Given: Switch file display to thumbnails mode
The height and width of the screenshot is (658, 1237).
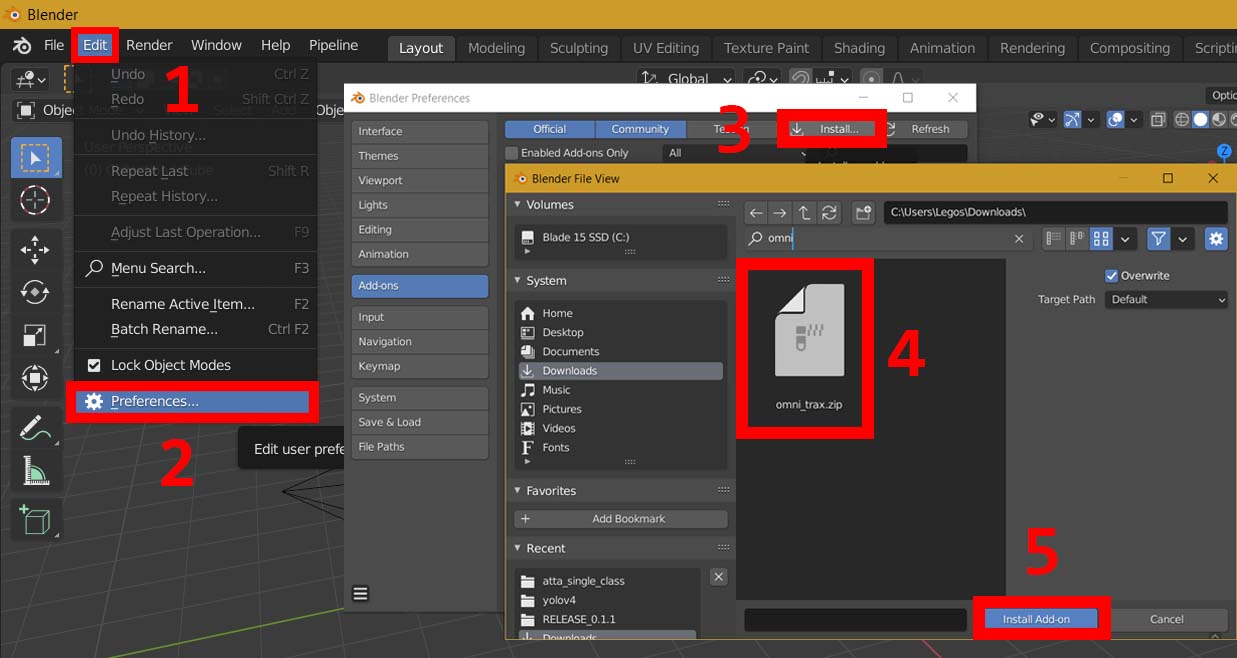Looking at the screenshot, I should pyautogui.click(x=1101, y=239).
